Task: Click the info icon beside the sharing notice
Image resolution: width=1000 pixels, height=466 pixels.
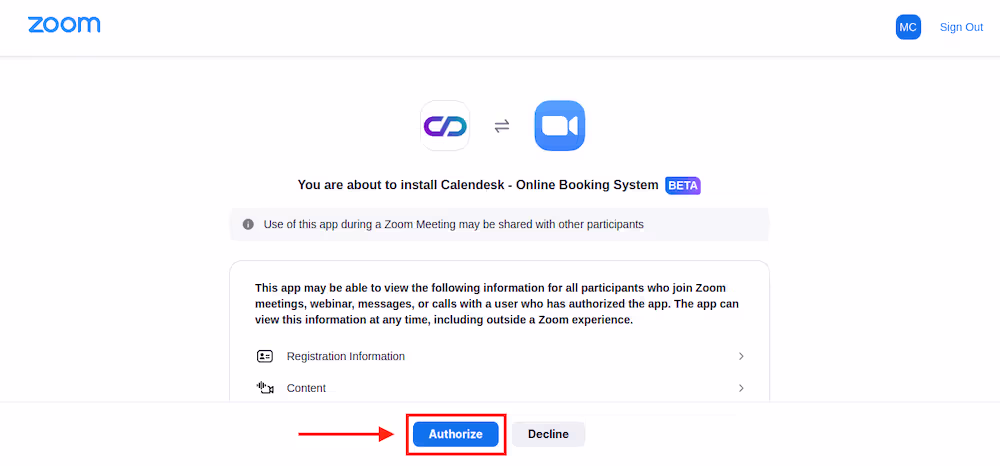Action: pos(248,224)
